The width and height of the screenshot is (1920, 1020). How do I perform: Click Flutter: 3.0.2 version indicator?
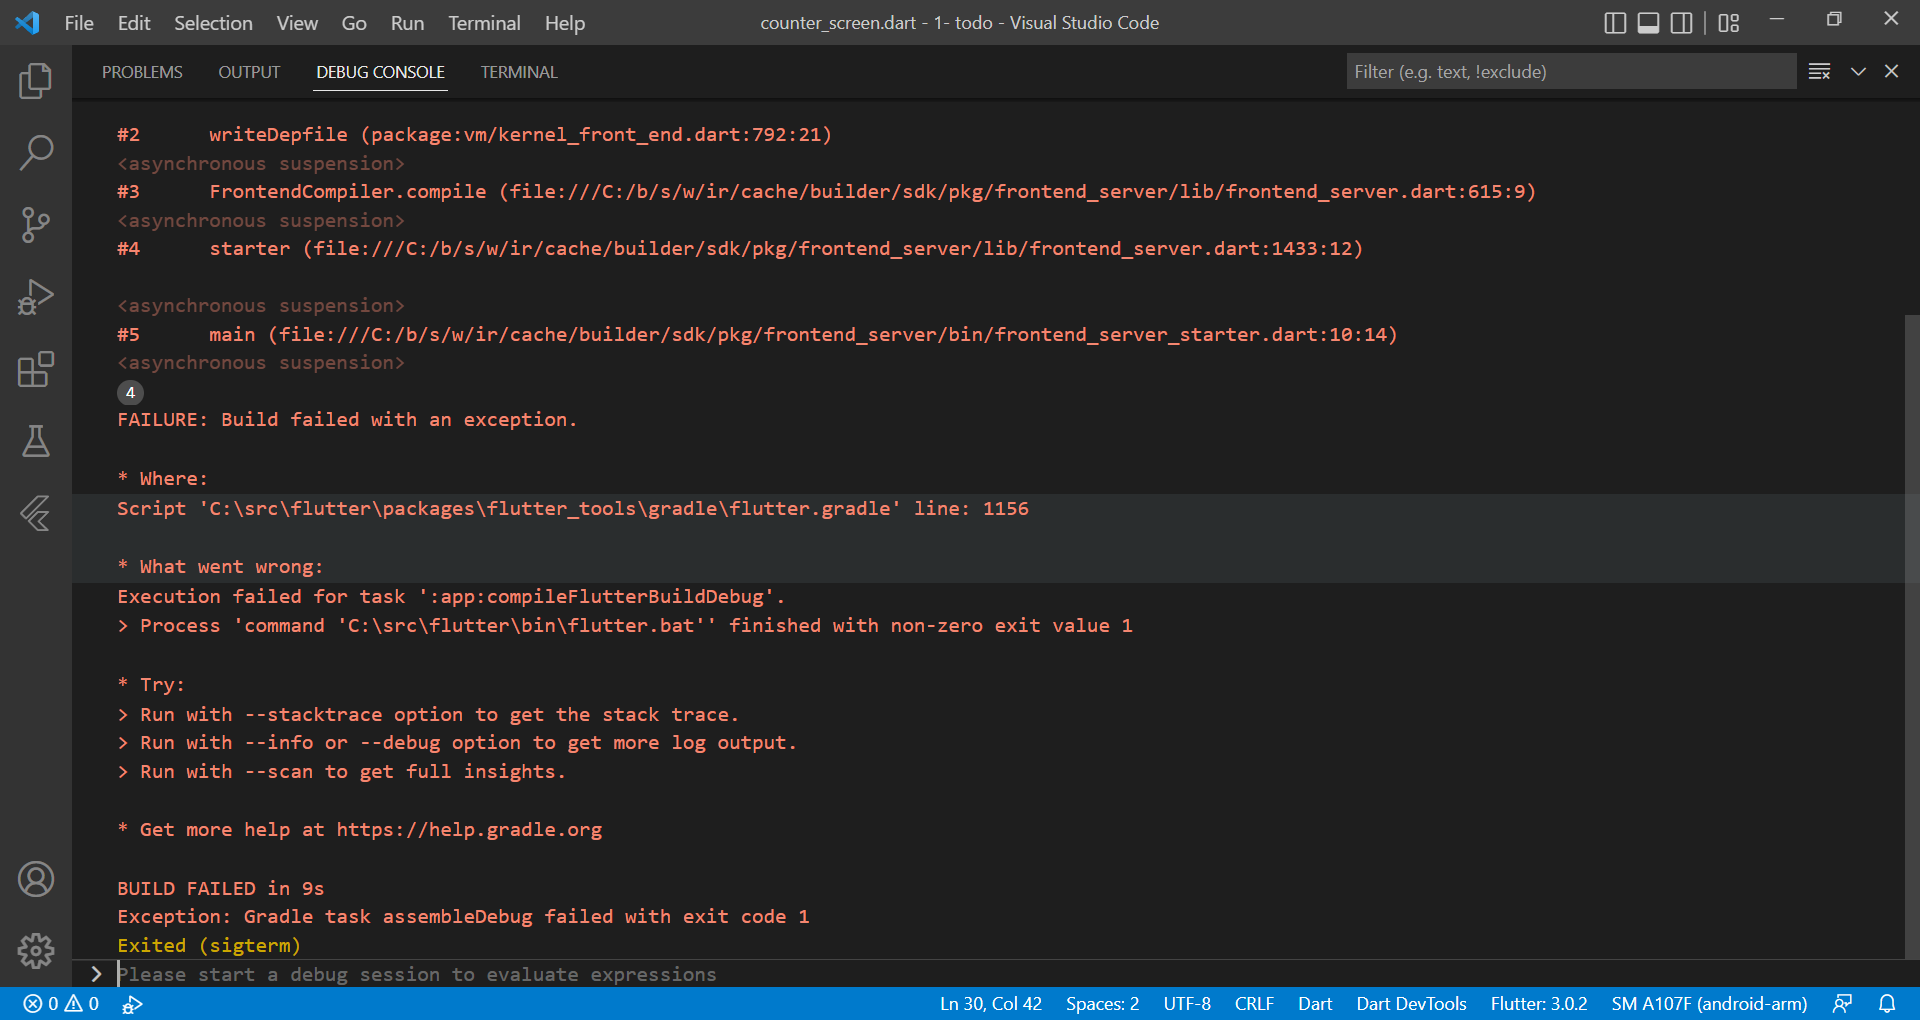(1538, 1004)
